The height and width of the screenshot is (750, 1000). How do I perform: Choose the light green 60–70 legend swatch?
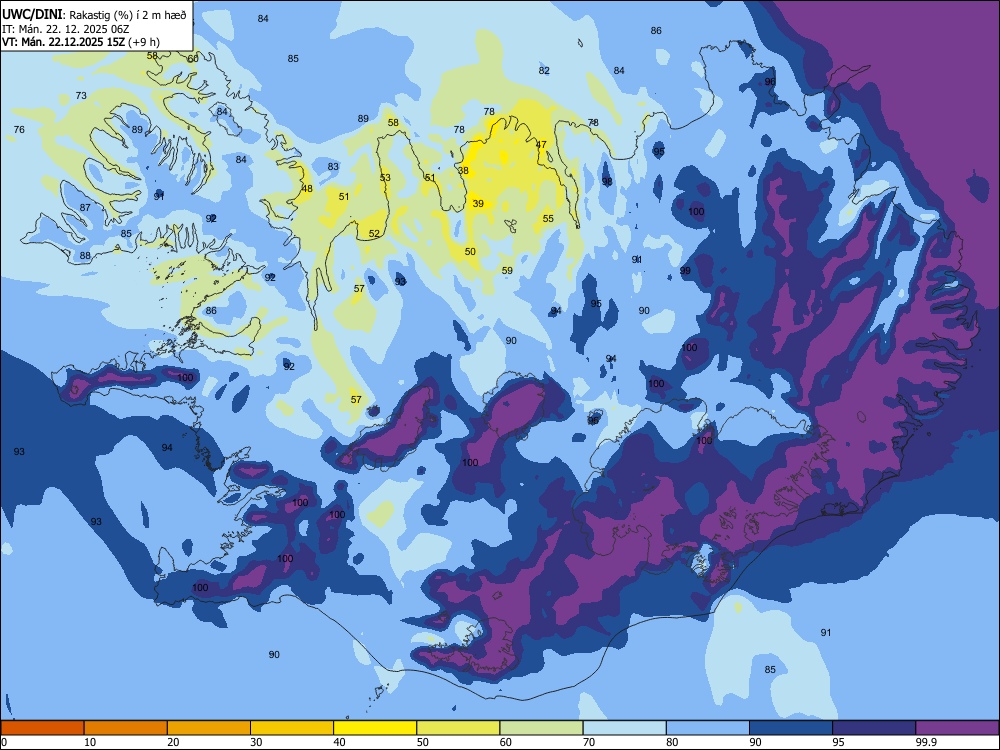coord(541,728)
